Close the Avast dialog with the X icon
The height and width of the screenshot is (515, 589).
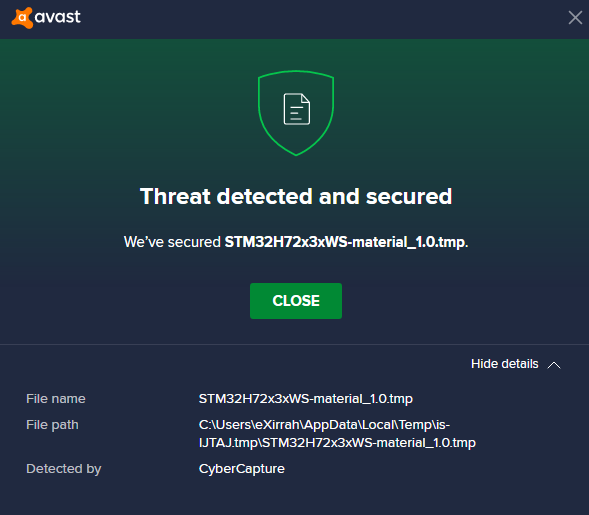tap(575, 17)
